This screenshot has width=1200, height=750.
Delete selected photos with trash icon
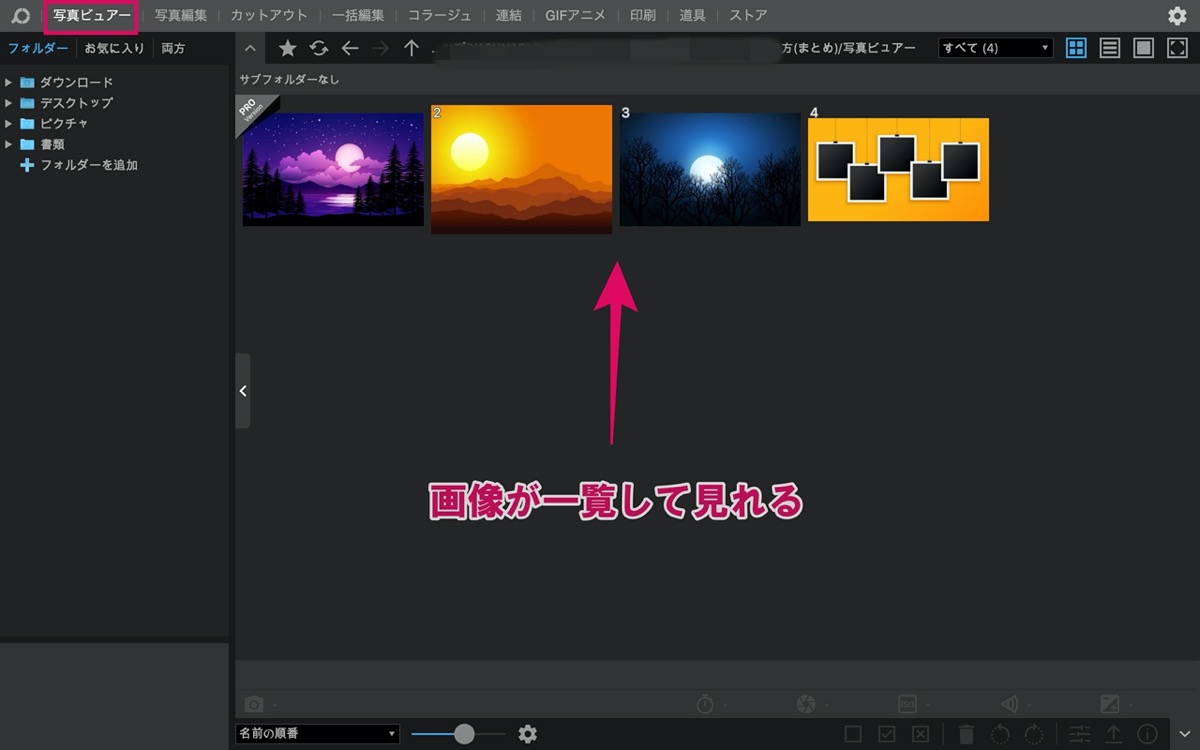tap(966, 734)
